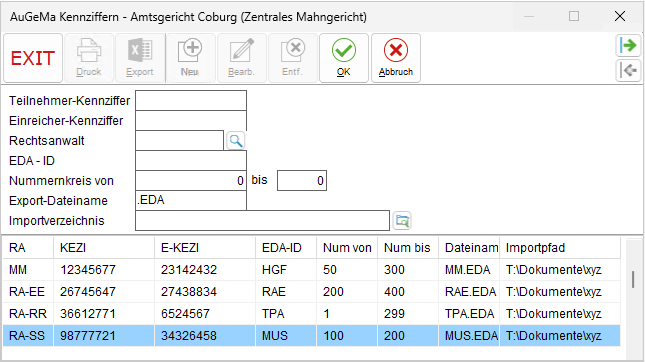Click the file name TPA.EDA

pos(469,314)
